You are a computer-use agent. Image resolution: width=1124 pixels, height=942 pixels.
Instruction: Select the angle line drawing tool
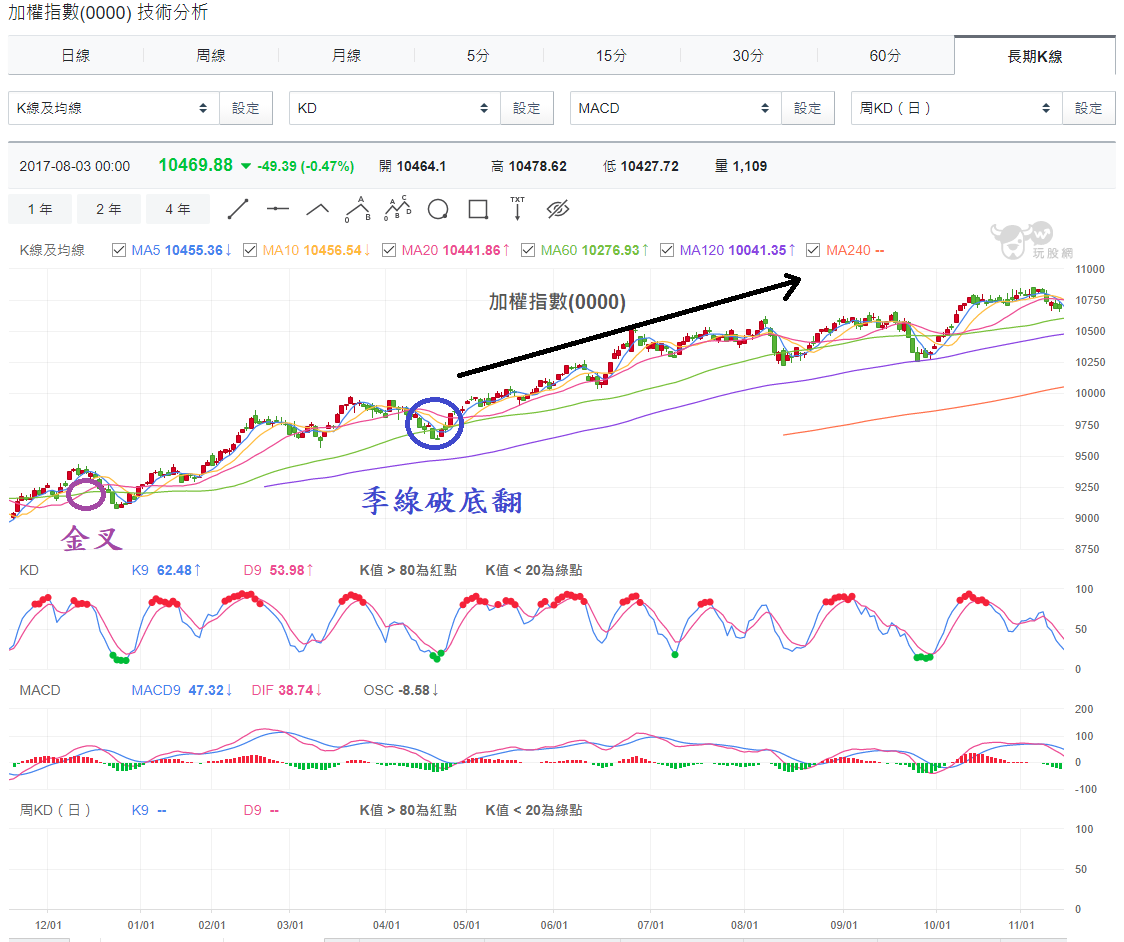pyautogui.click(x=318, y=209)
